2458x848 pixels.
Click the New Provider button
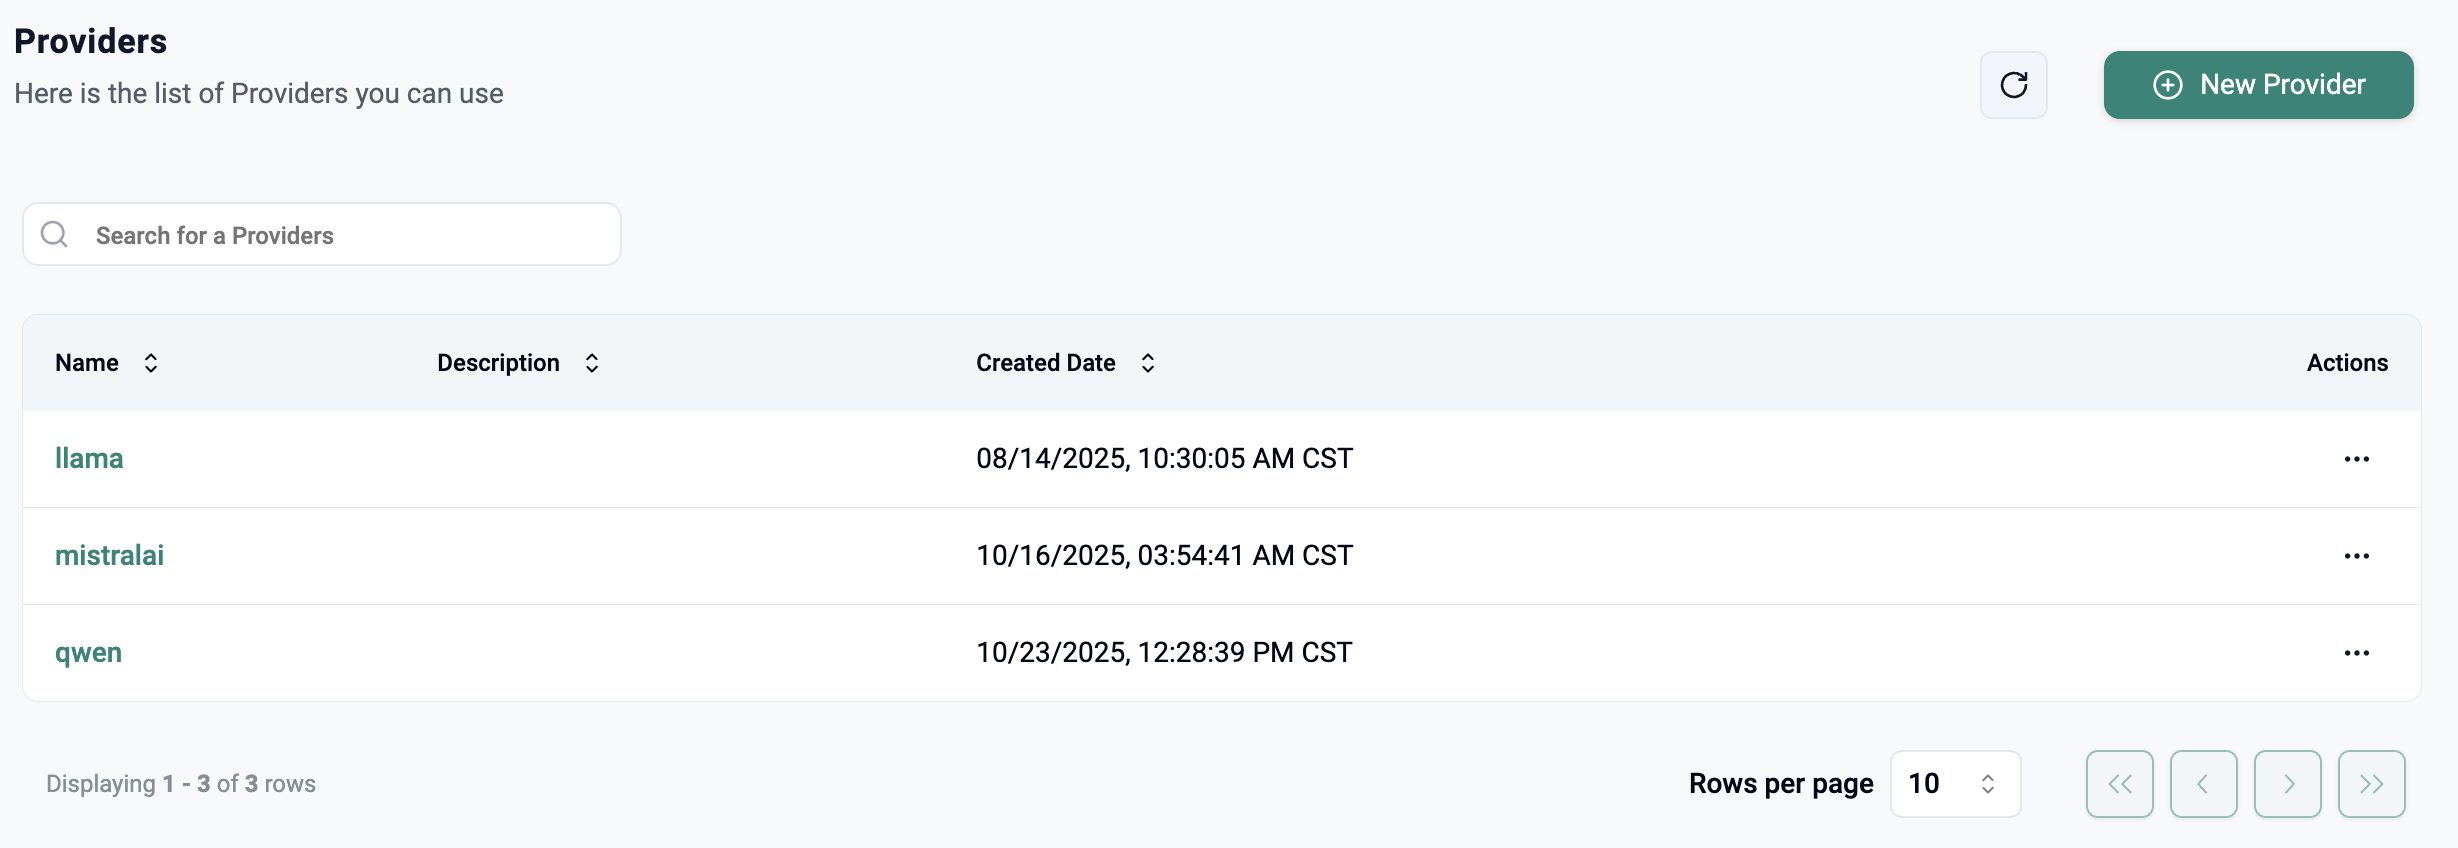click(2258, 85)
